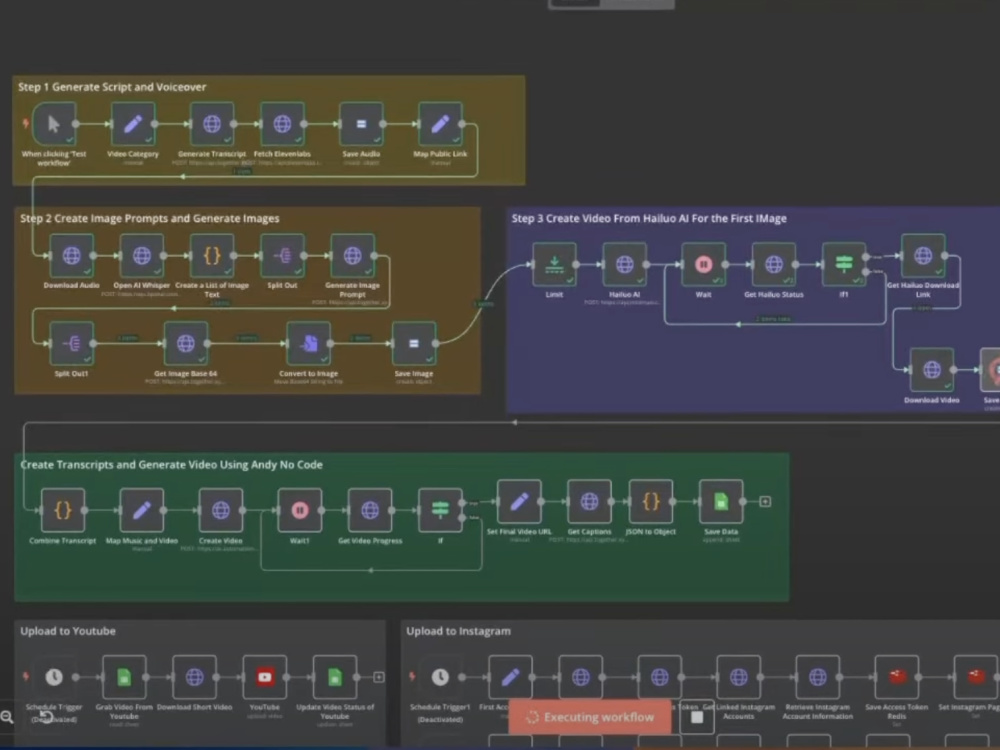Screen dimensions: 1000x750
Task: Open the If1 condition node
Action: [x=844, y=264]
